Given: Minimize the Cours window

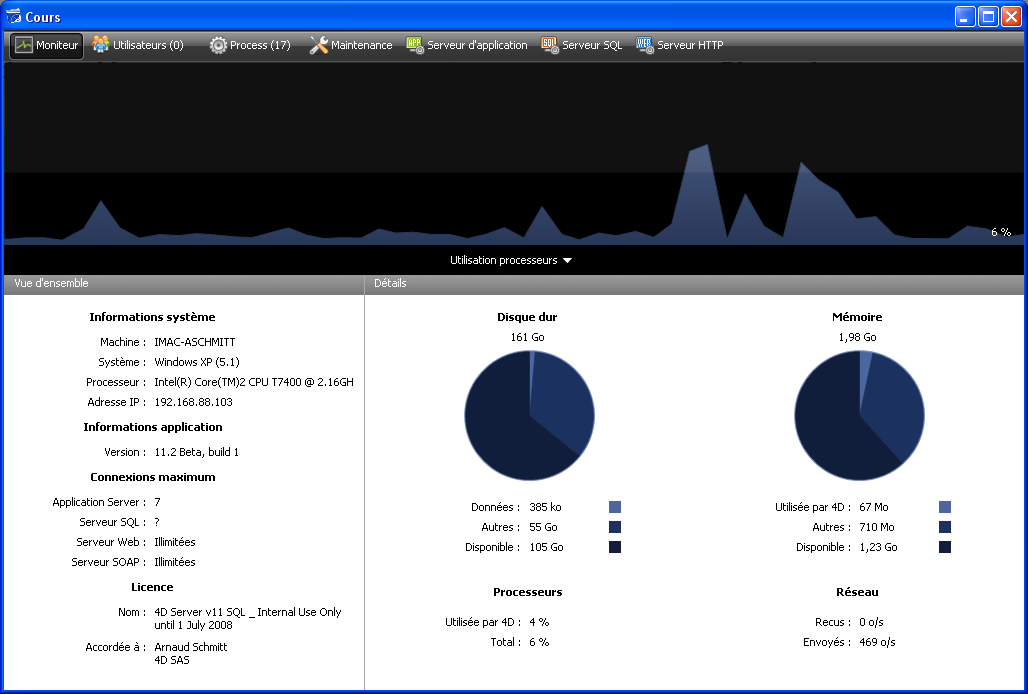Looking at the screenshot, I should point(965,16).
